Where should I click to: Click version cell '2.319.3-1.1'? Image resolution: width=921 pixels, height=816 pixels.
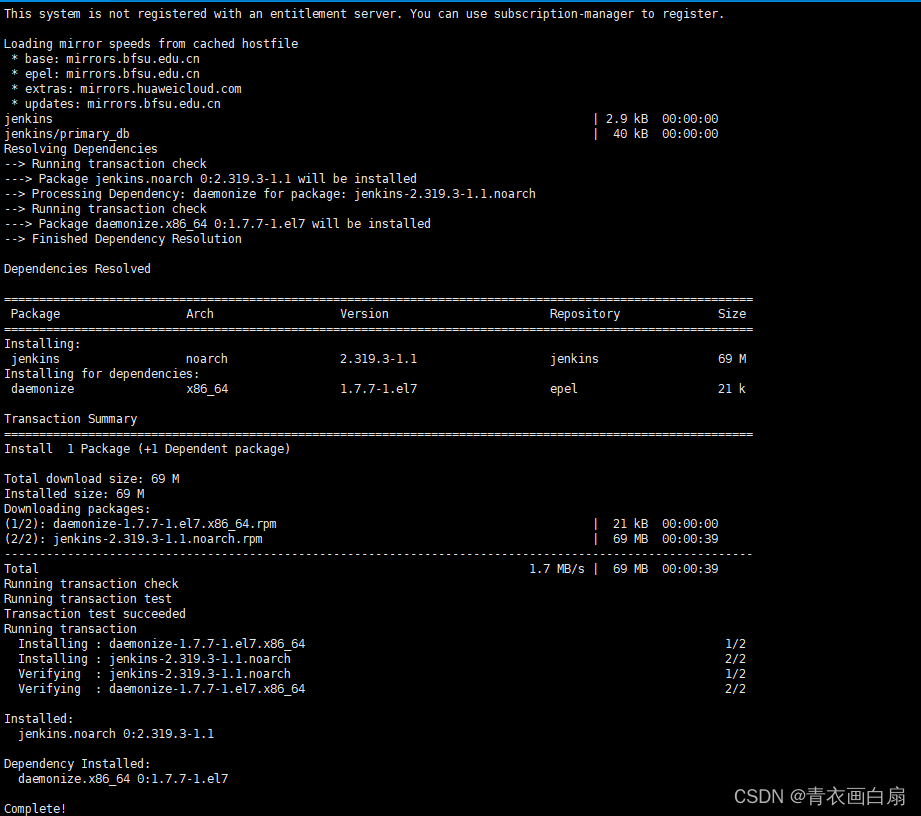click(x=378, y=359)
